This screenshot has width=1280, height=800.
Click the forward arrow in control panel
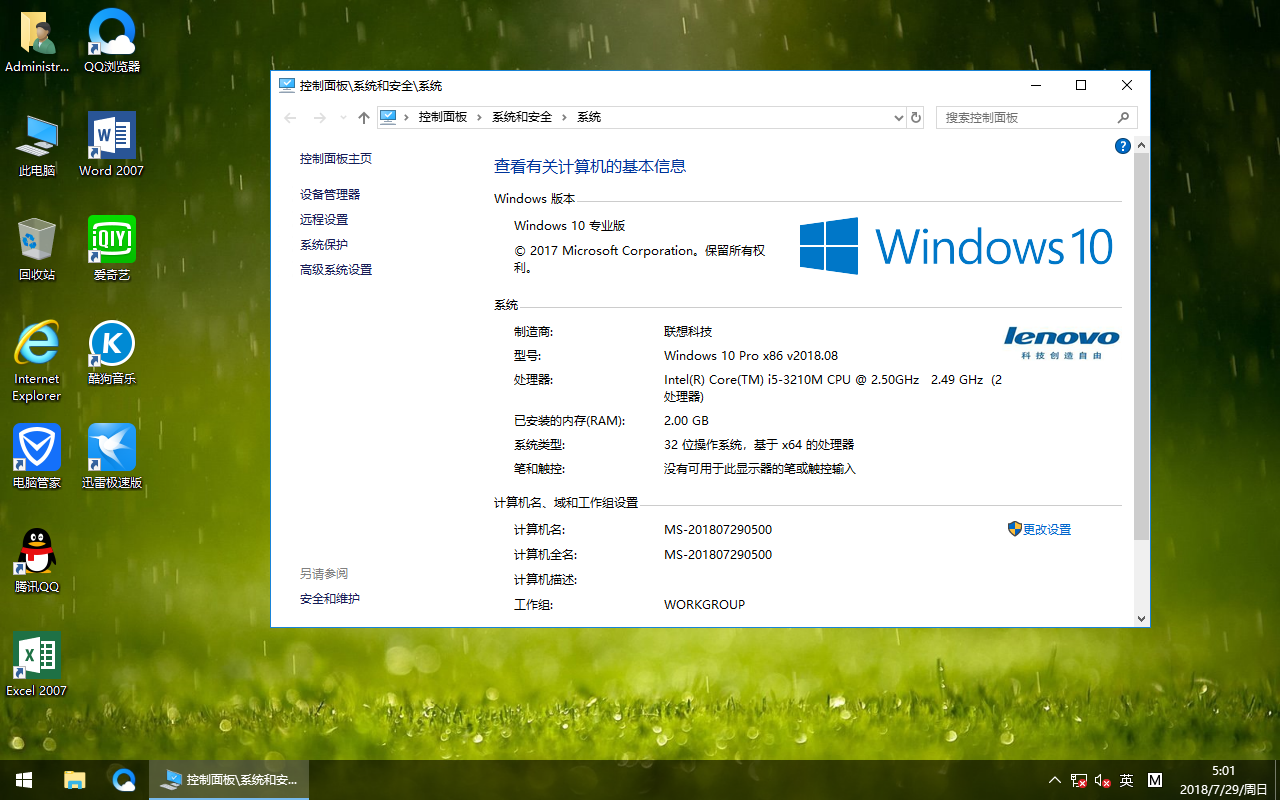tap(320, 118)
